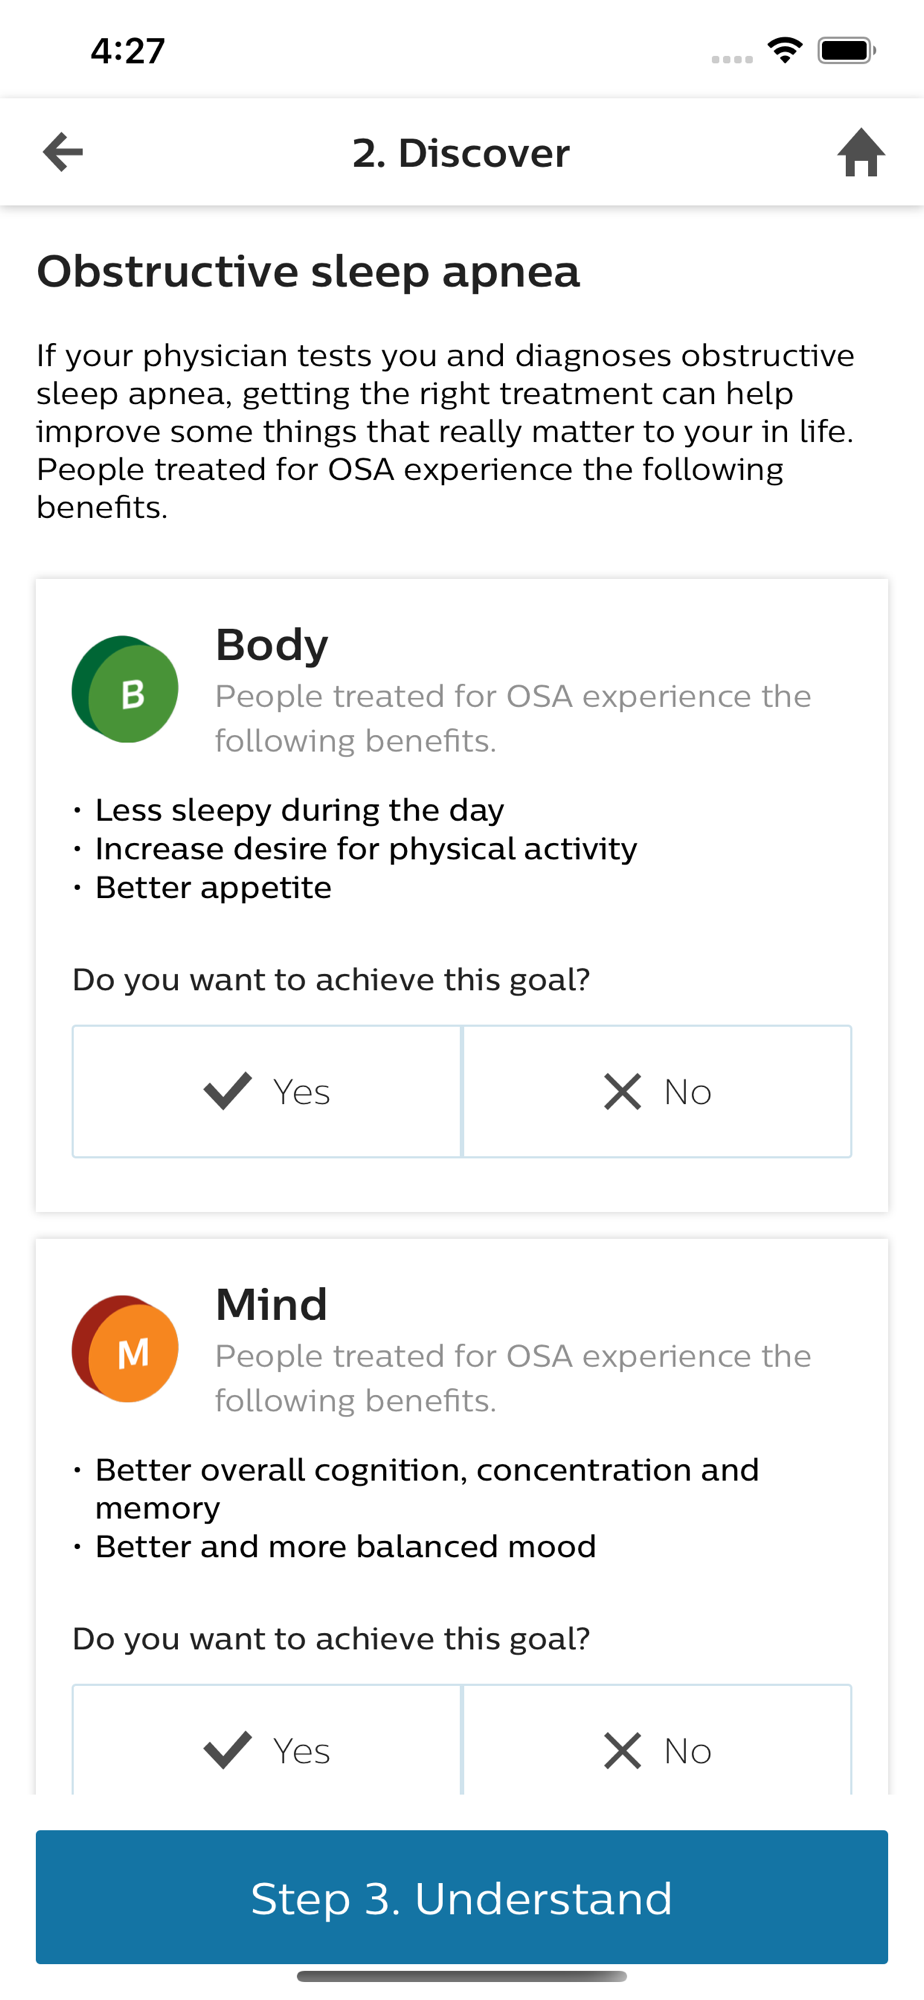This screenshot has height=2000, width=924.
Task: Tap the 4:27 clock in status bar
Action: pyautogui.click(x=128, y=51)
